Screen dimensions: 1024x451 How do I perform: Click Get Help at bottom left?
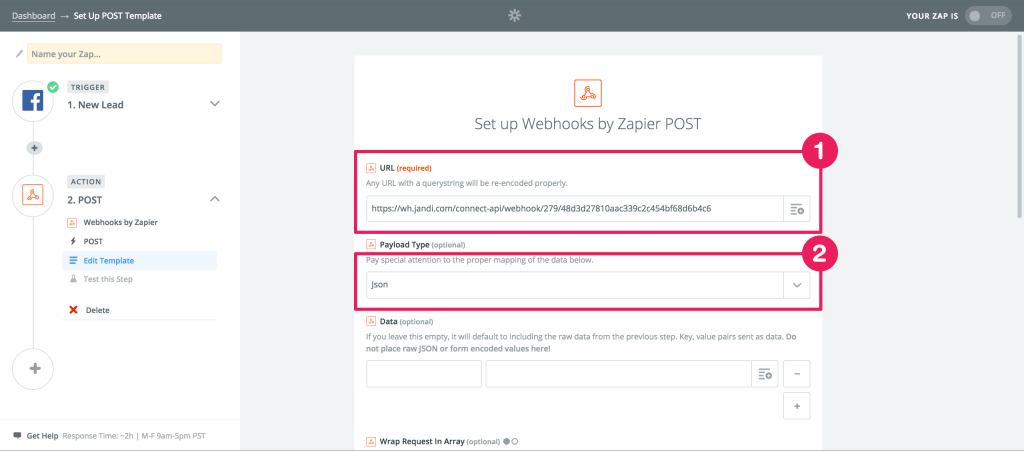[42, 436]
